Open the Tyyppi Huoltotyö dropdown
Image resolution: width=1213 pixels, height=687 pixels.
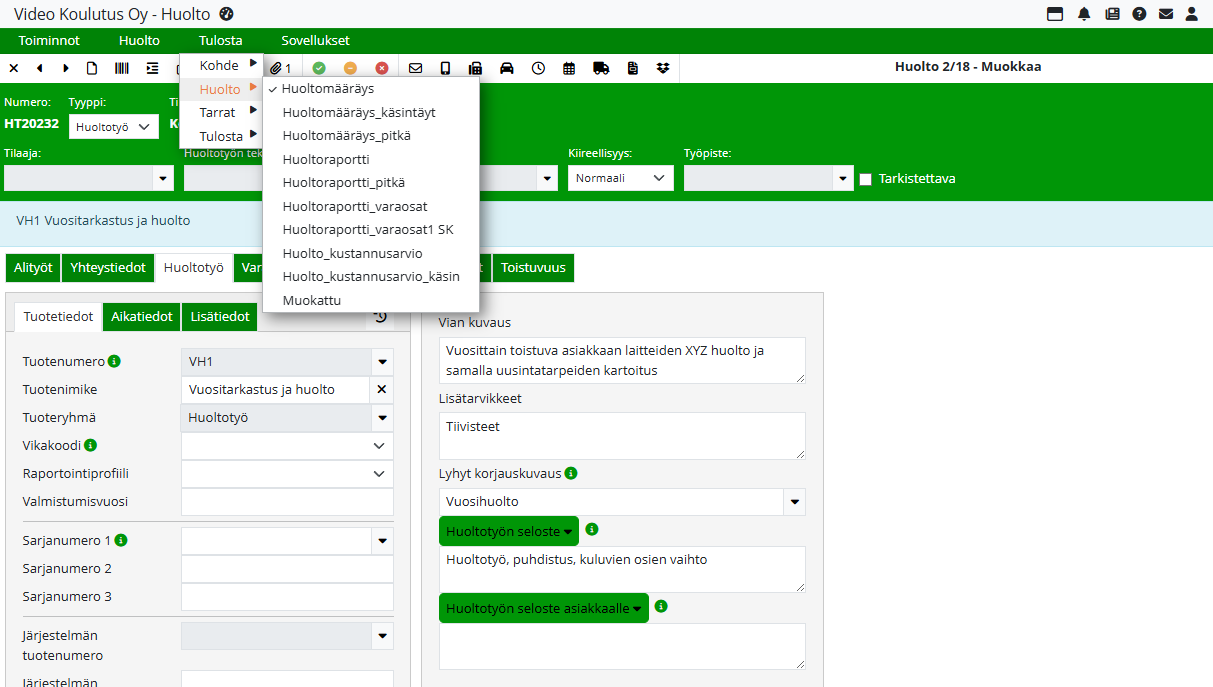(x=114, y=127)
